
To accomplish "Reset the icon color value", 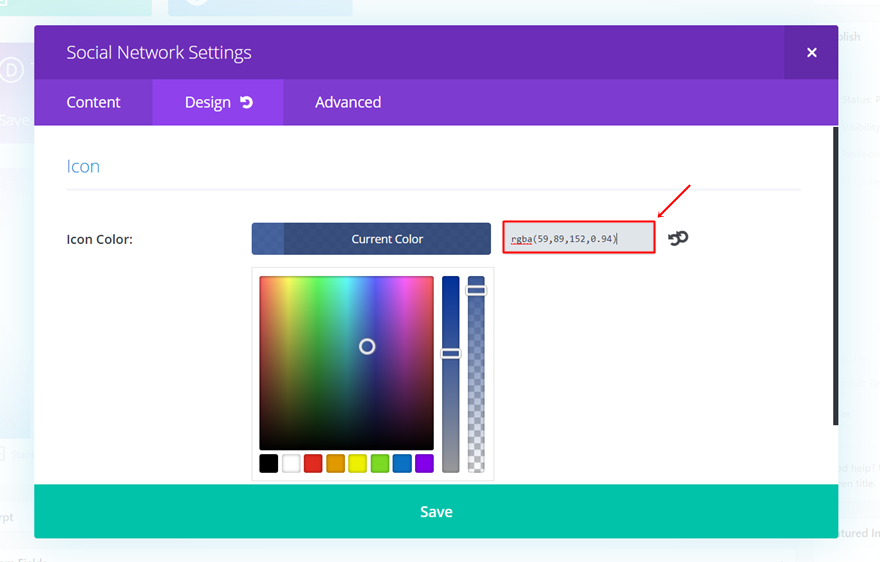I will [678, 238].
